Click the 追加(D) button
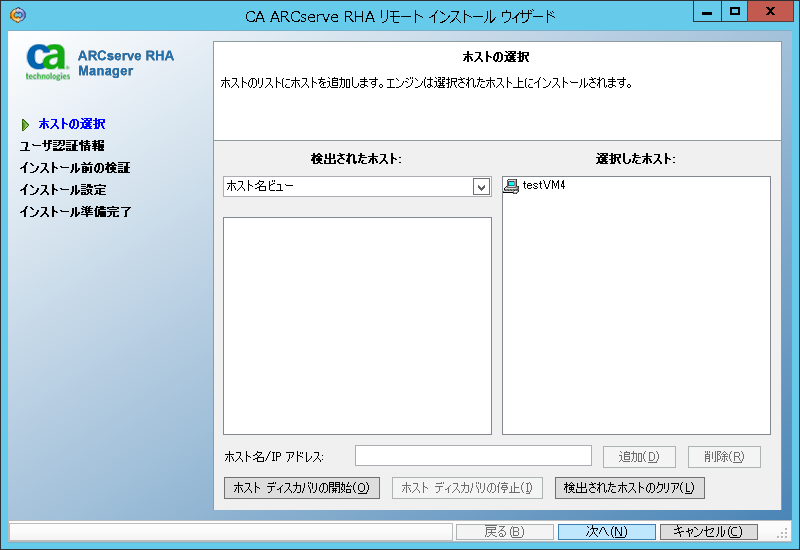 coord(639,457)
